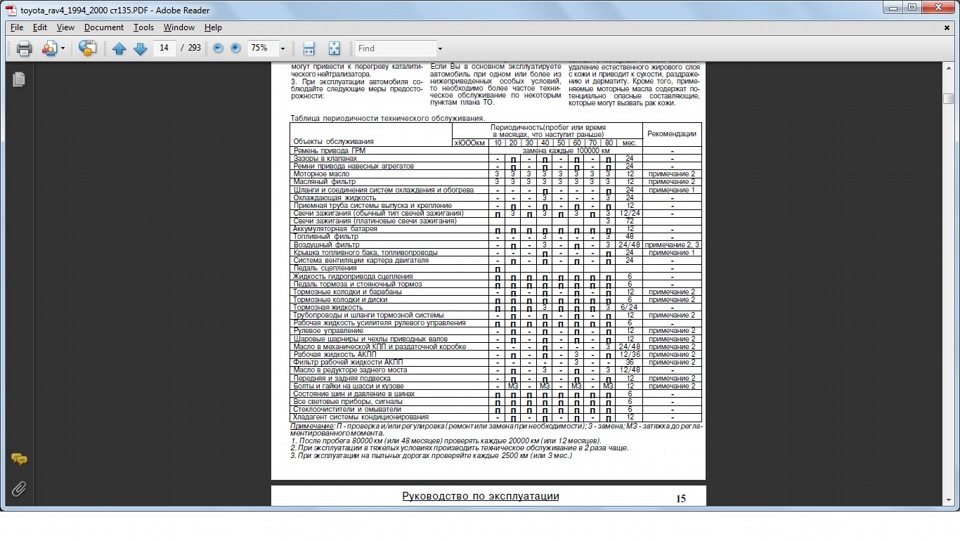This screenshot has height=541, width=960.
Task: Go to next page with down arrow
Action: coord(140,48)
